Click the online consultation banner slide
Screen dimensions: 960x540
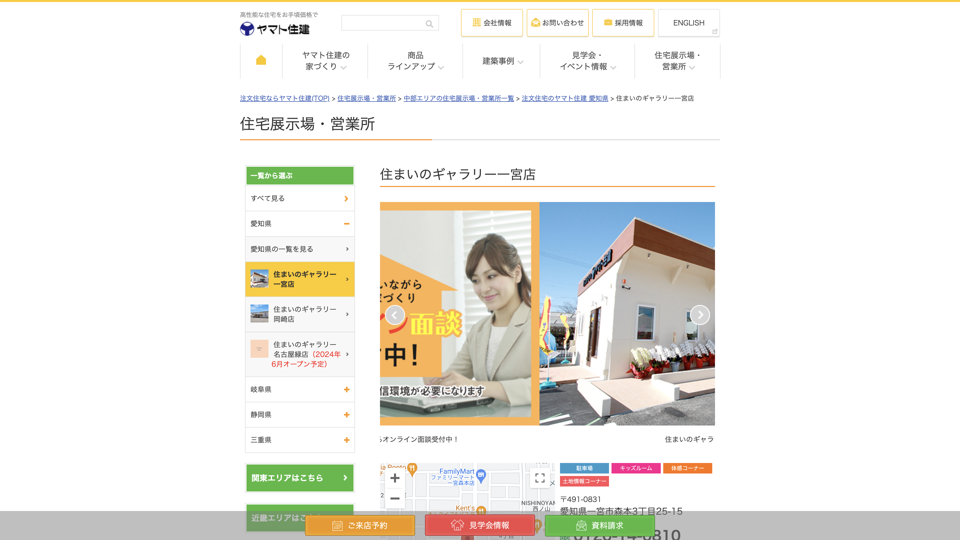(459, 313)
